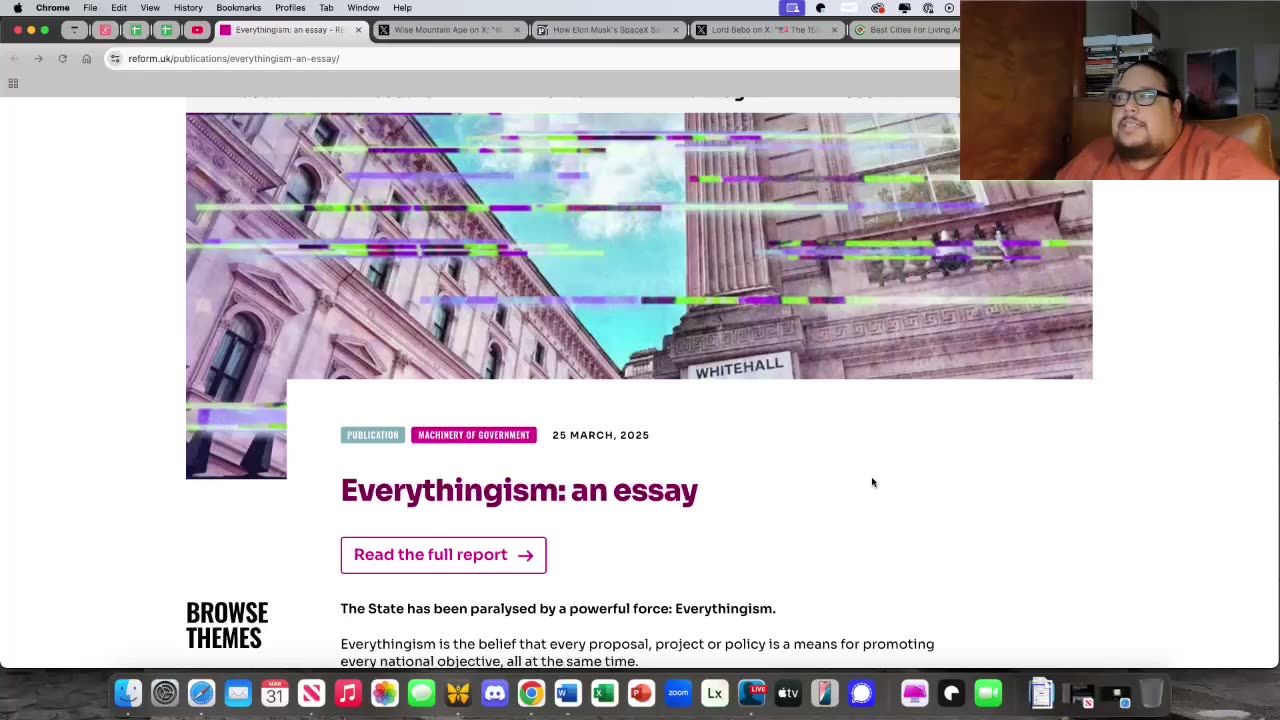The image size is (1280, 720).
Task: Switch to Best Cities For Living tab
Action: pyautogui.click(x=905, y=30)
